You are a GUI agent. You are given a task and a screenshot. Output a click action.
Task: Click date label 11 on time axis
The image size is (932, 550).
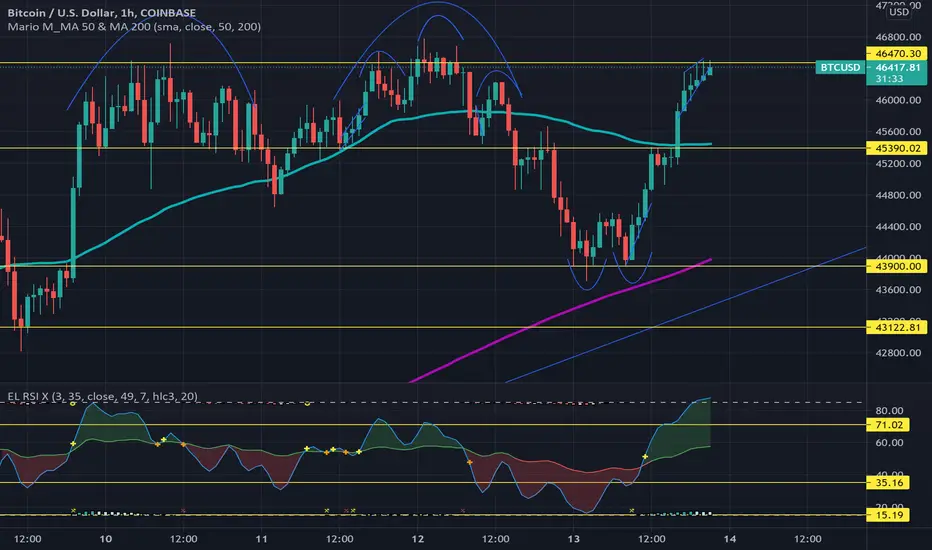(x=262, y=539)
